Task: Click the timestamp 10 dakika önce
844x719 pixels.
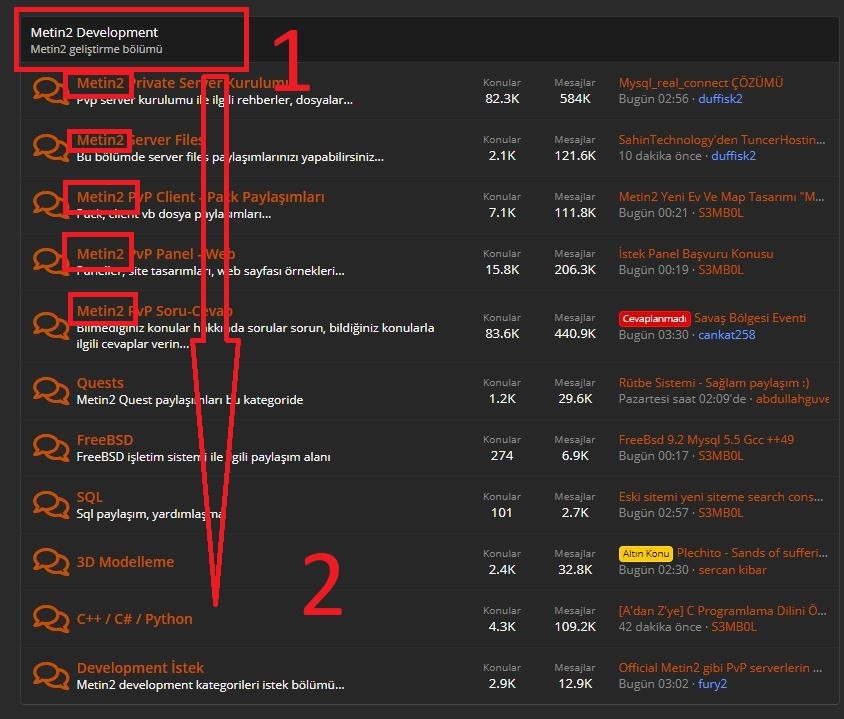Action: (x=660, y=156)
